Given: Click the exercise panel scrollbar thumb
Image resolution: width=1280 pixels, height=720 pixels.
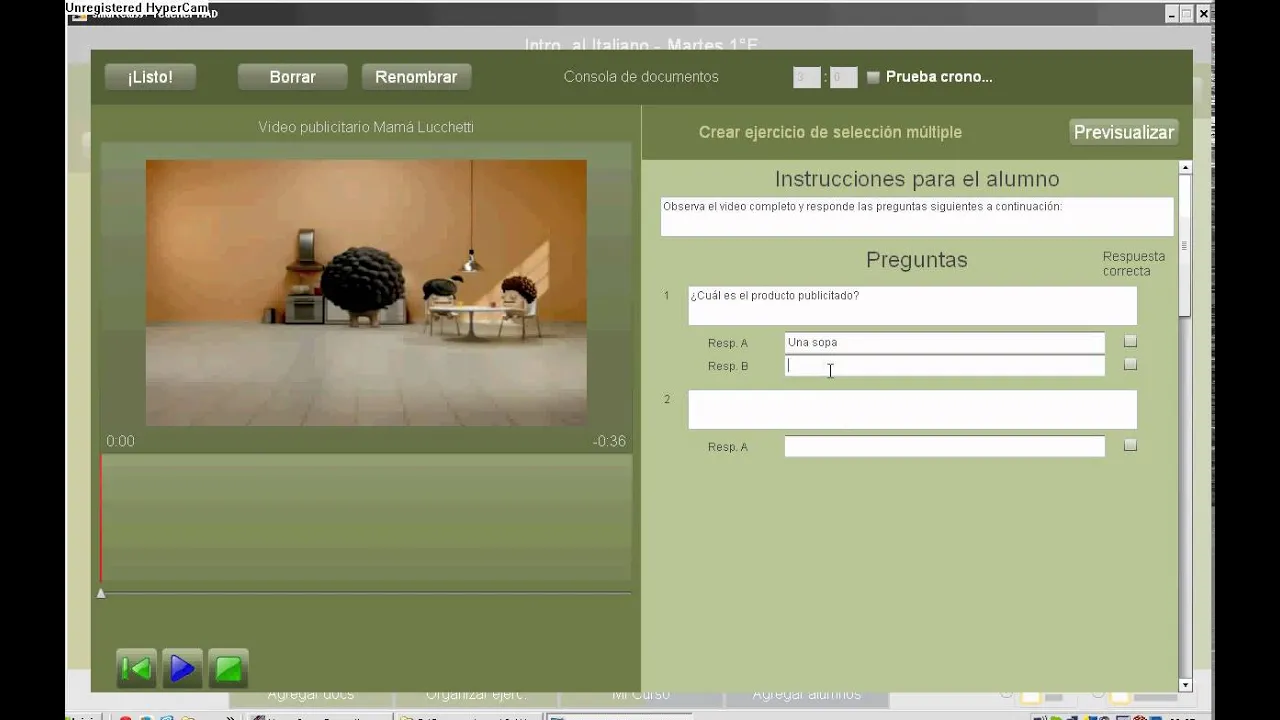Looking at the screenshot, I should pyautogui.click(x=1185, y=246).
